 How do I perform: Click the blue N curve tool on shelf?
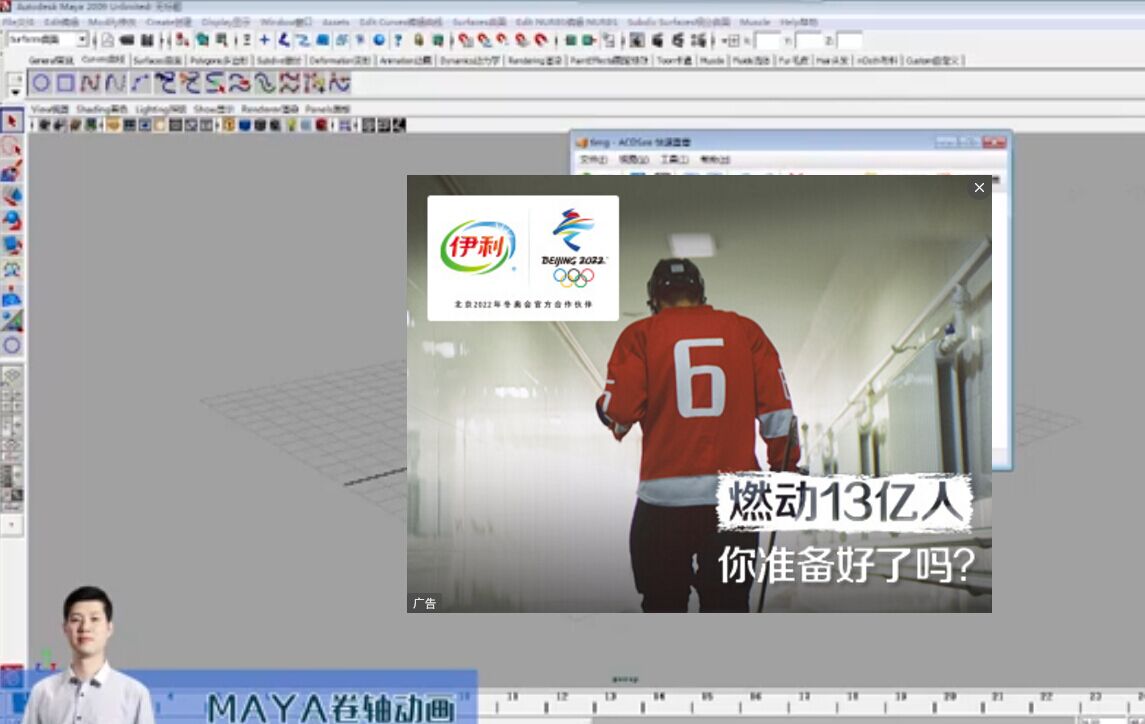[115, 83]
